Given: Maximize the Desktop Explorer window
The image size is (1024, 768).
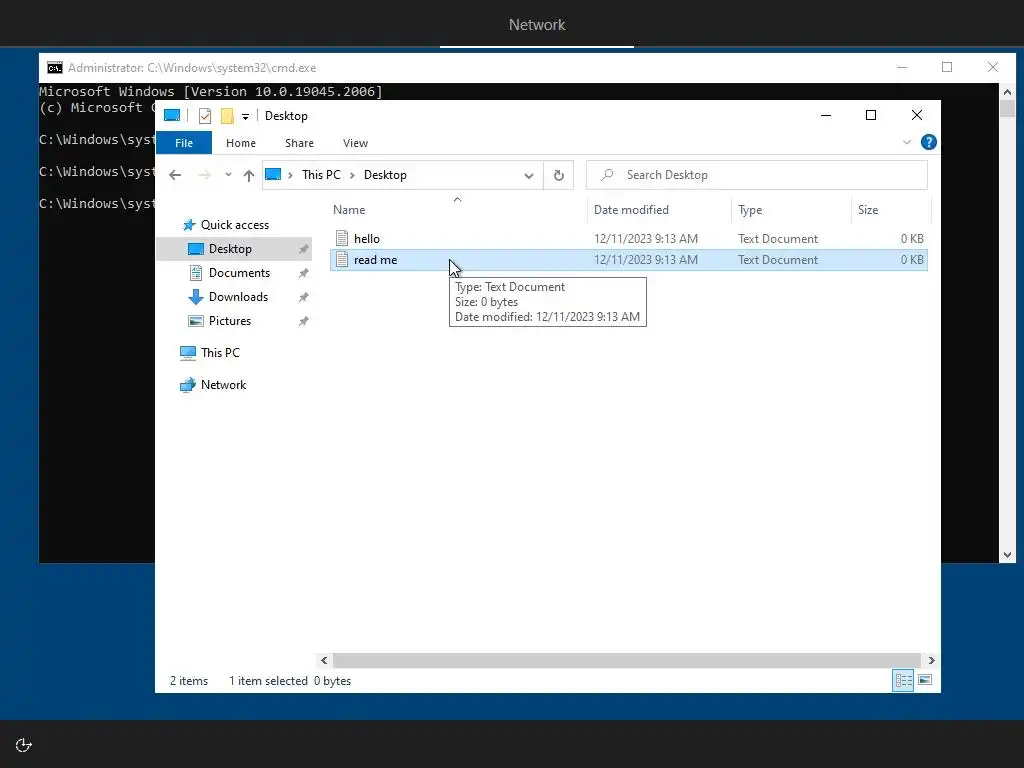Looking at the screenshot, I should (x=871, y=116).
